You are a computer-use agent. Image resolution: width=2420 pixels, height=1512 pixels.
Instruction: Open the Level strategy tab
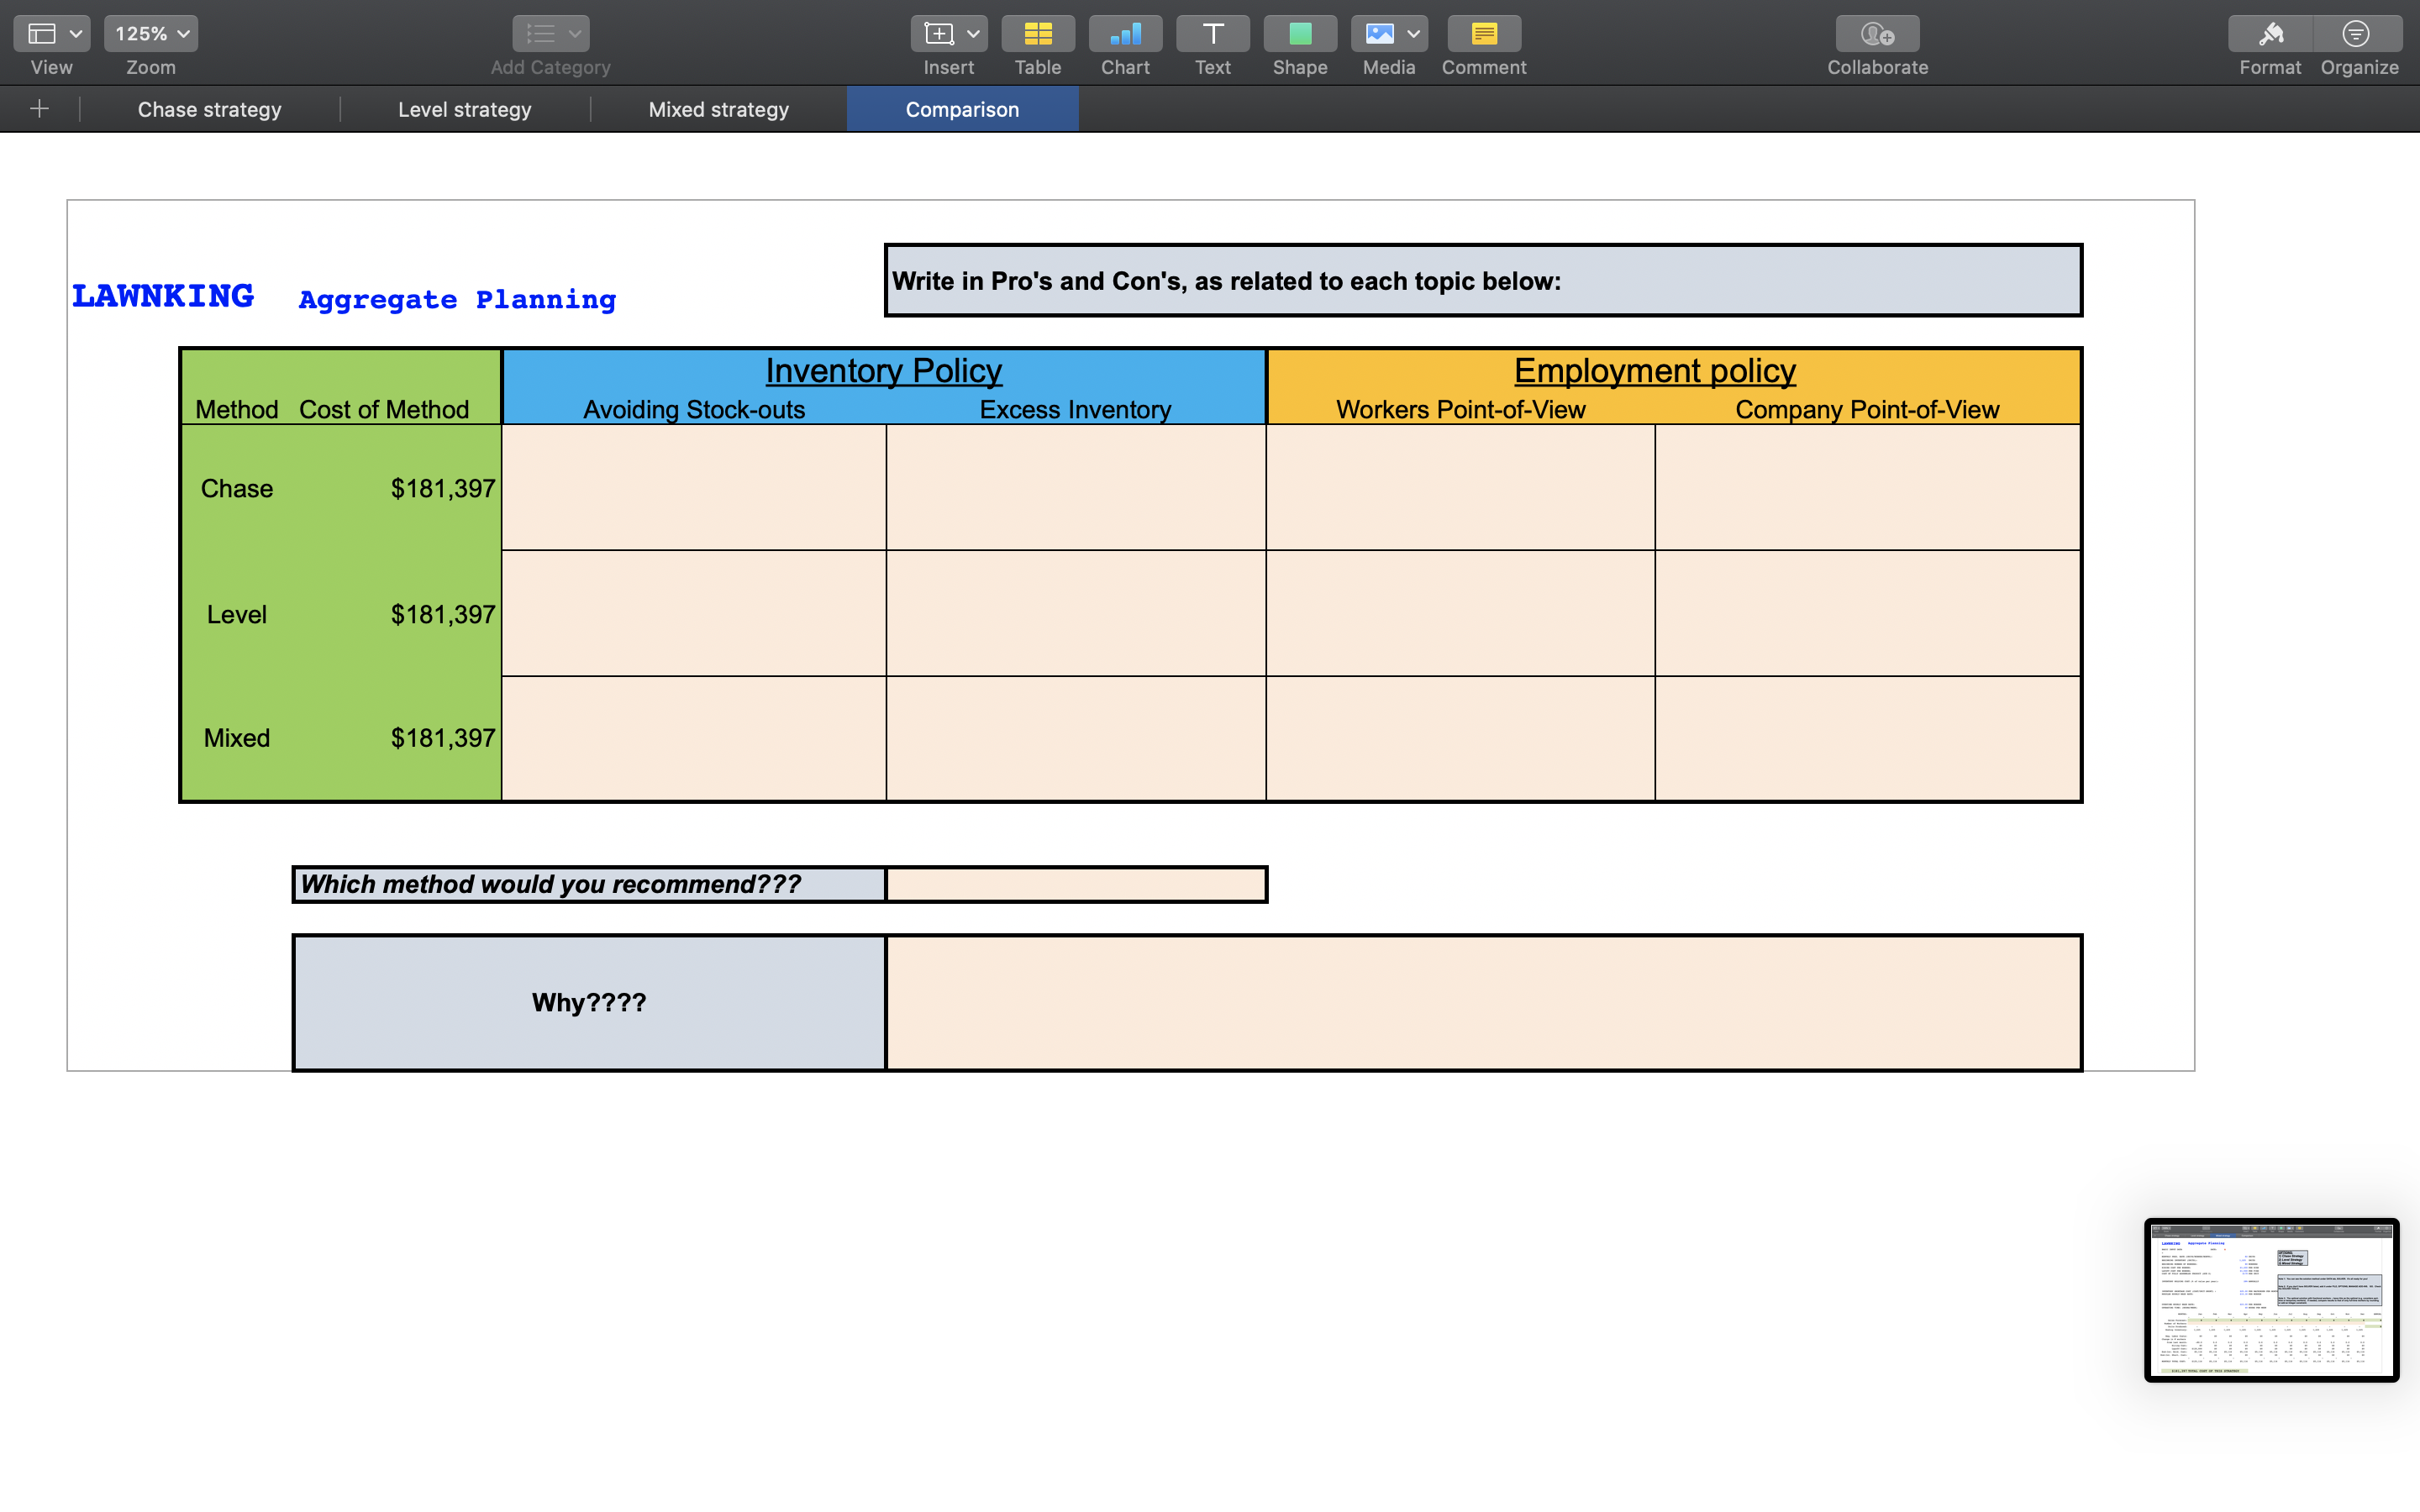point(464,109)
